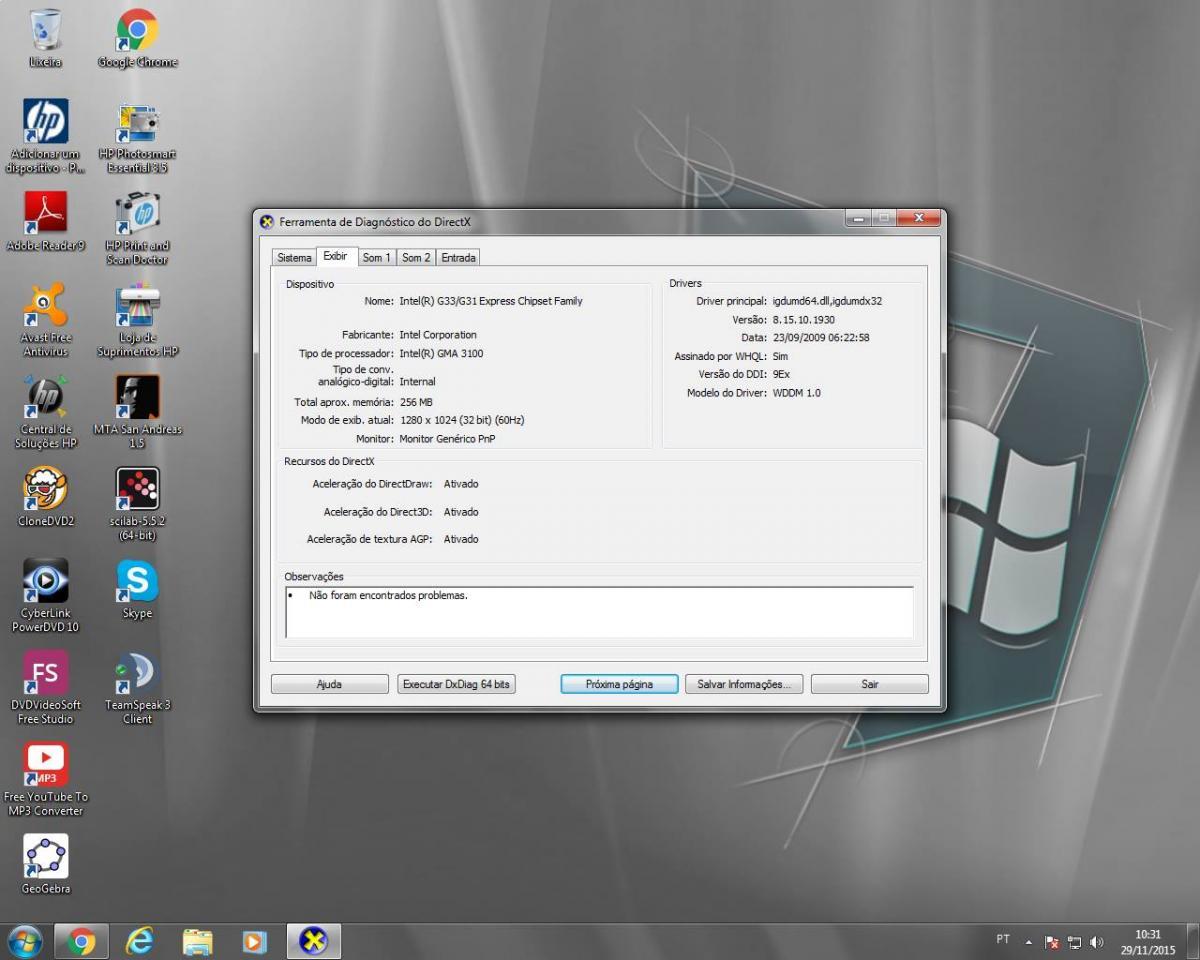The image size is (1200, 960).
Task: Select the MTA San Andreas 1.5 icon
Action: click(137, 412)
